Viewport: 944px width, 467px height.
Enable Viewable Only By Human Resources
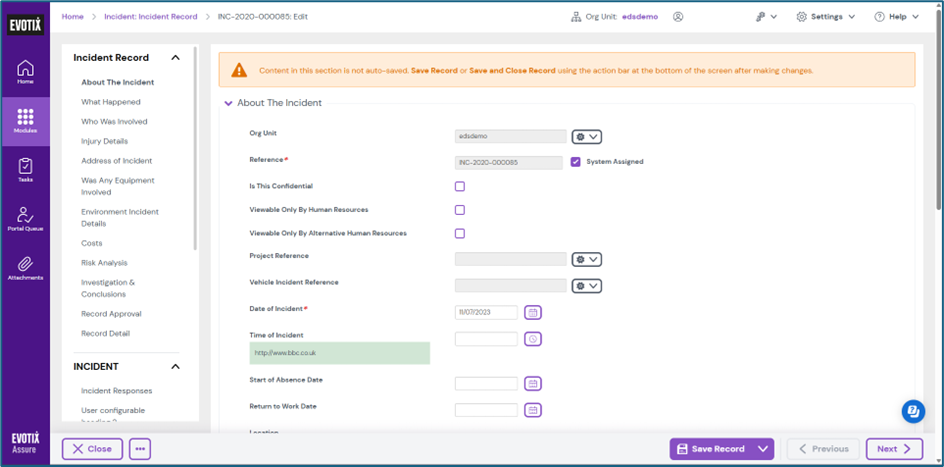460,210
